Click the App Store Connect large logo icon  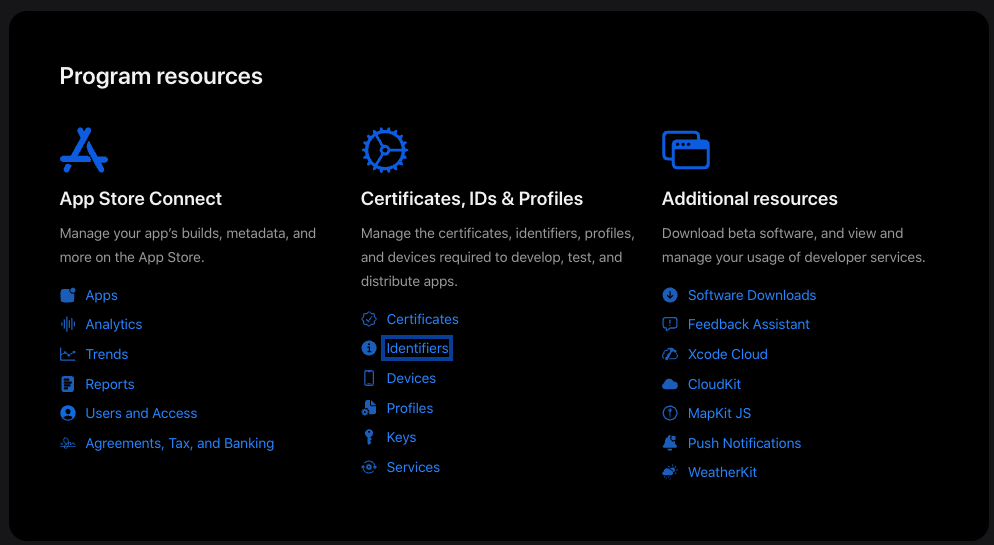[84, 150]
